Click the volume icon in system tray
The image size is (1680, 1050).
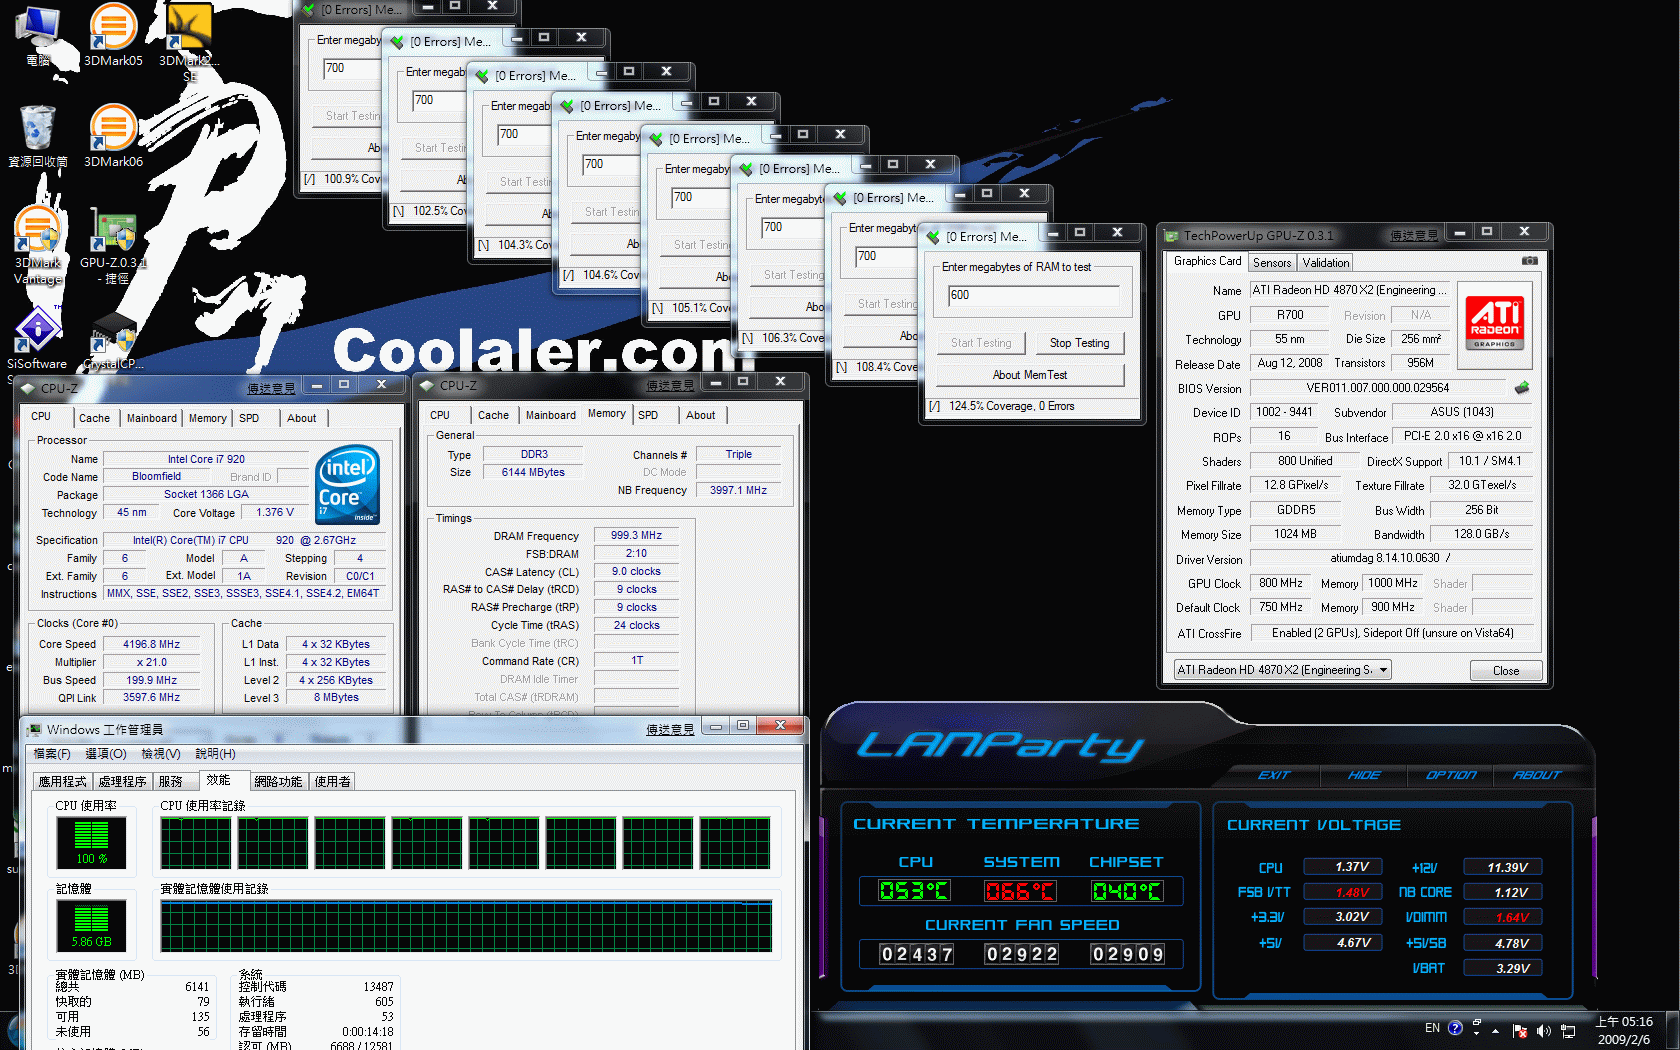[x=1543, y=1030]
